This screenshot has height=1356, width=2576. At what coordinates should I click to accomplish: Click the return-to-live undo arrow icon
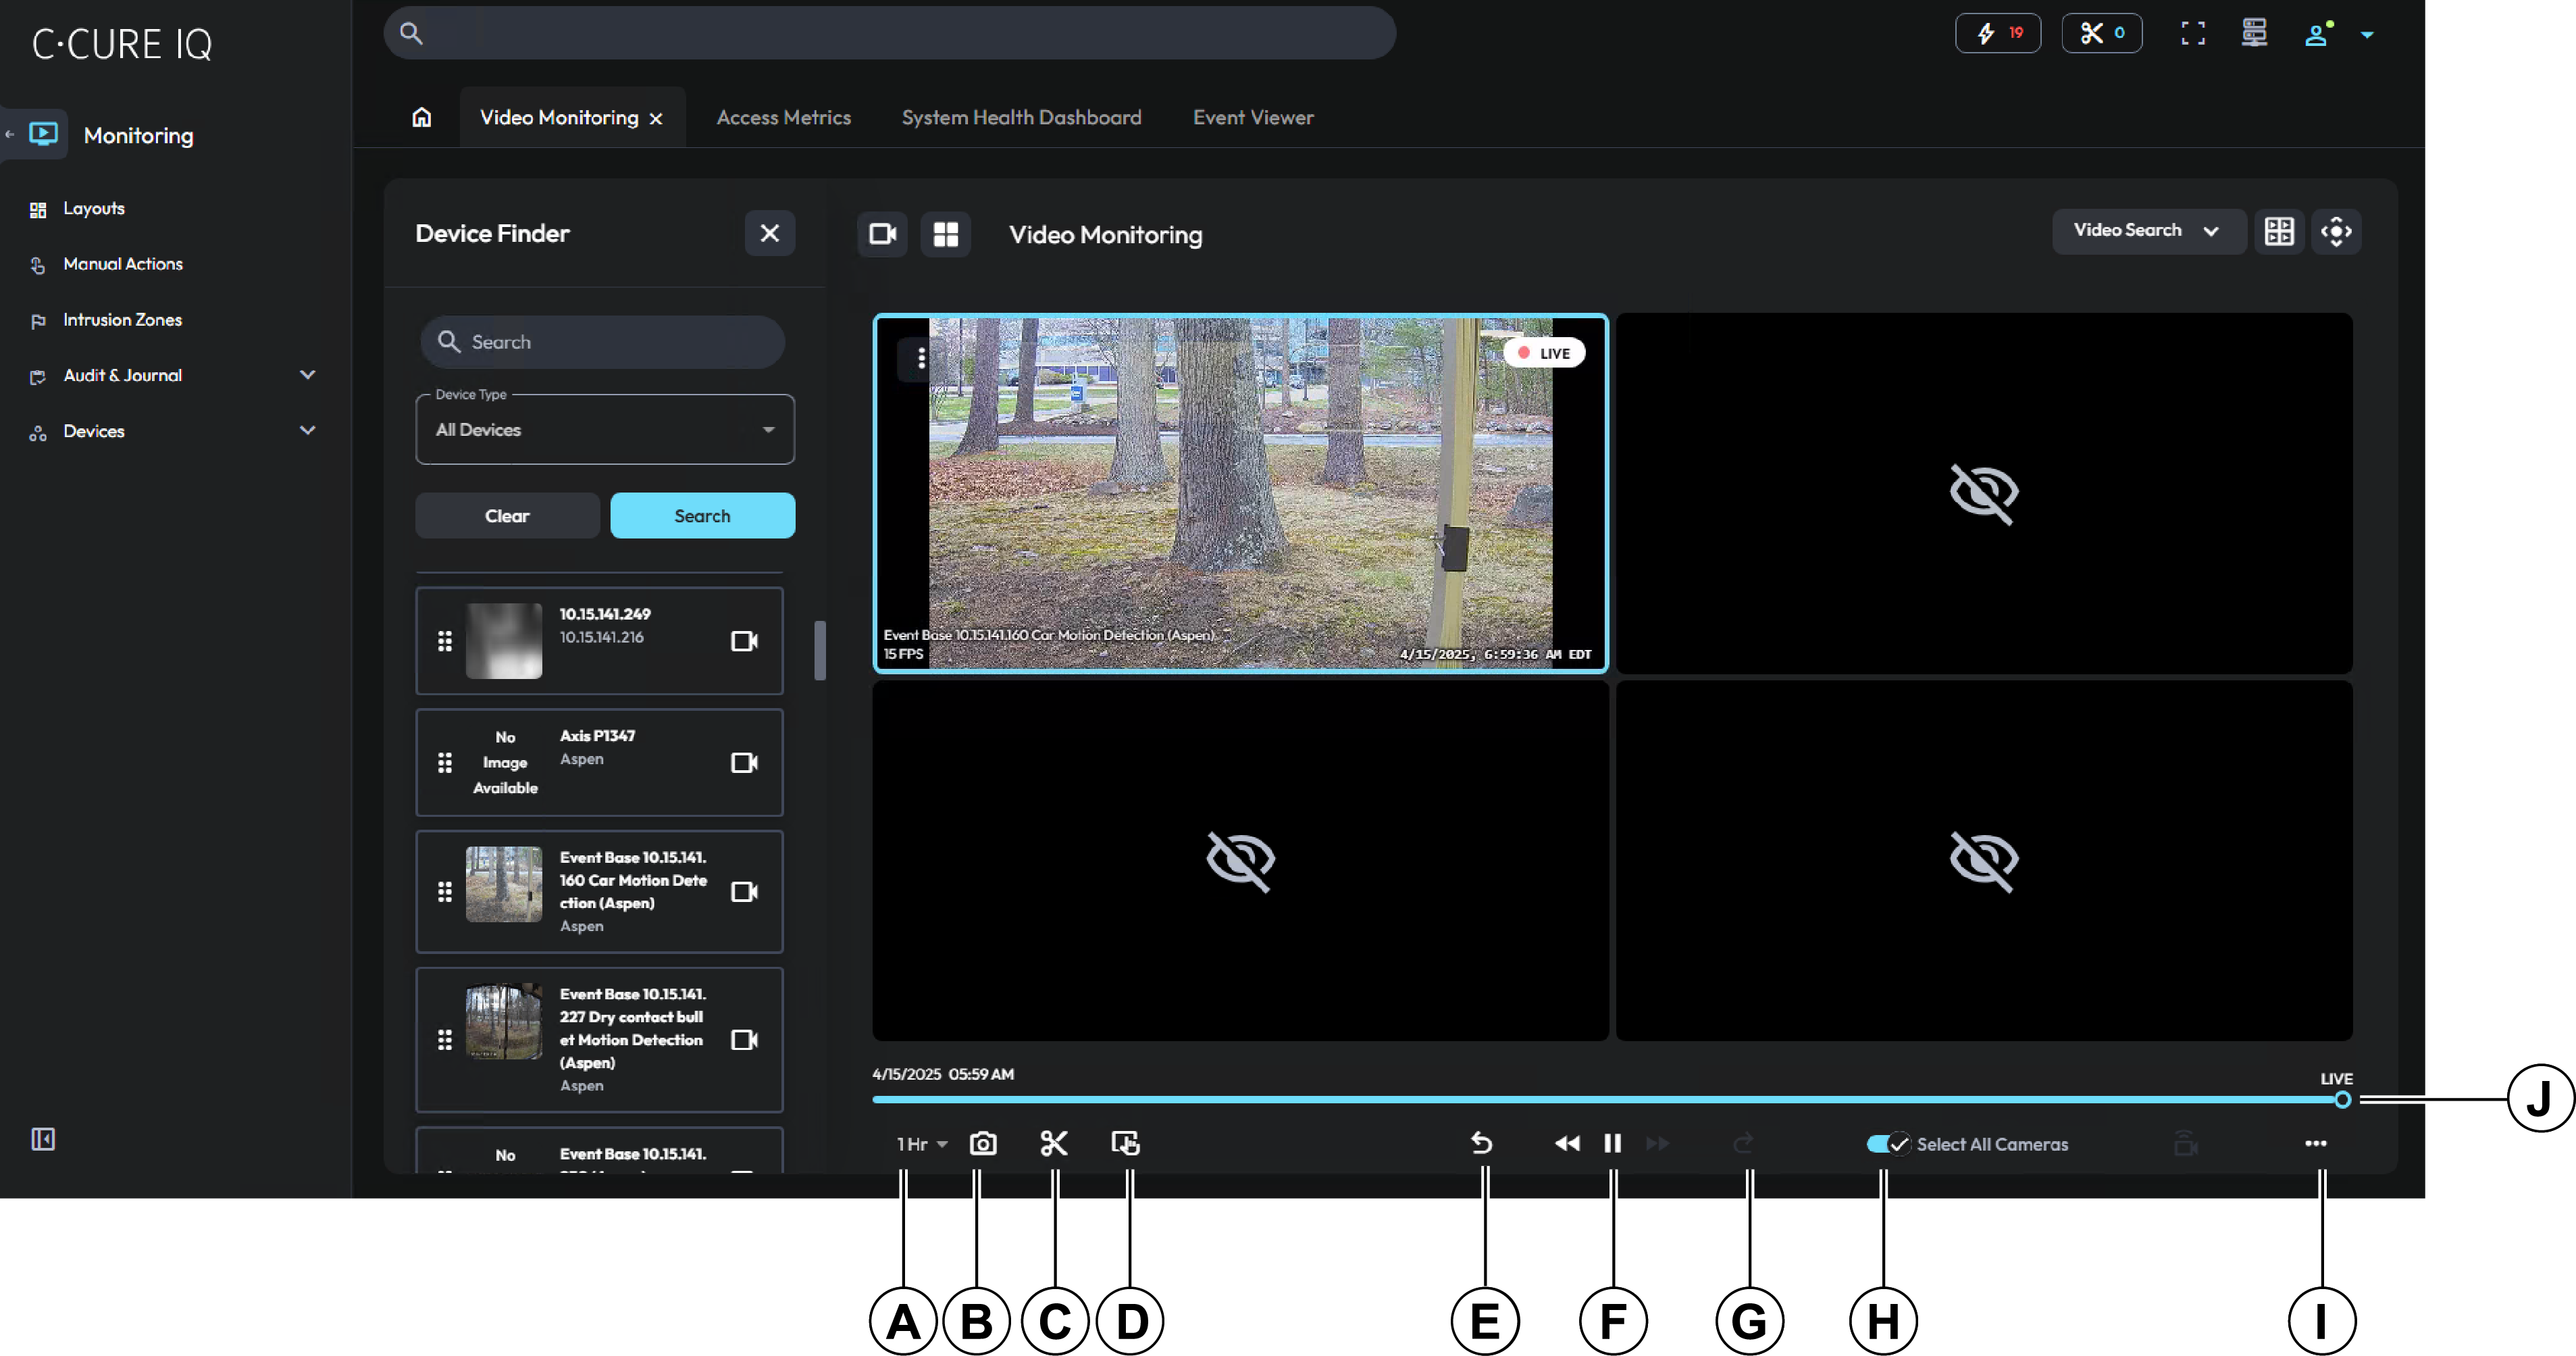click(x=1482, y=1143)
